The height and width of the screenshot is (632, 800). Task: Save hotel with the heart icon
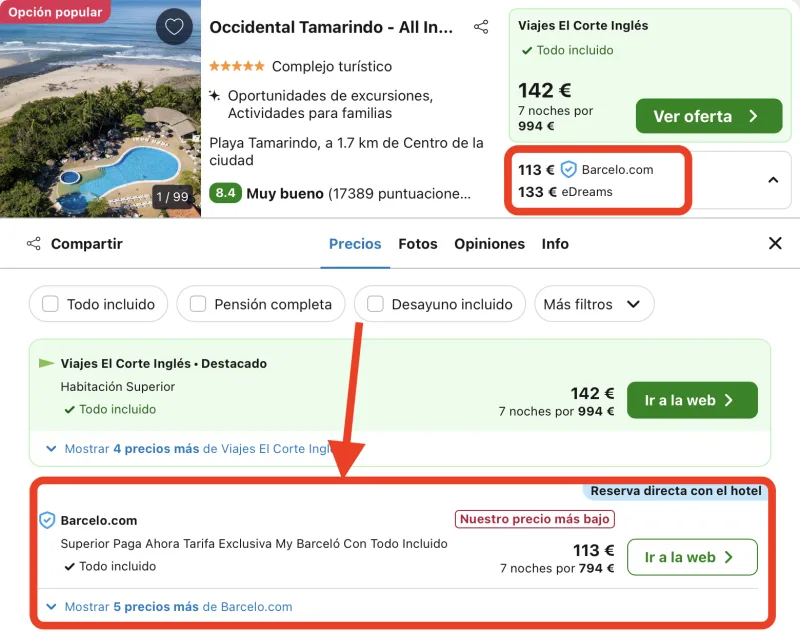174,27
